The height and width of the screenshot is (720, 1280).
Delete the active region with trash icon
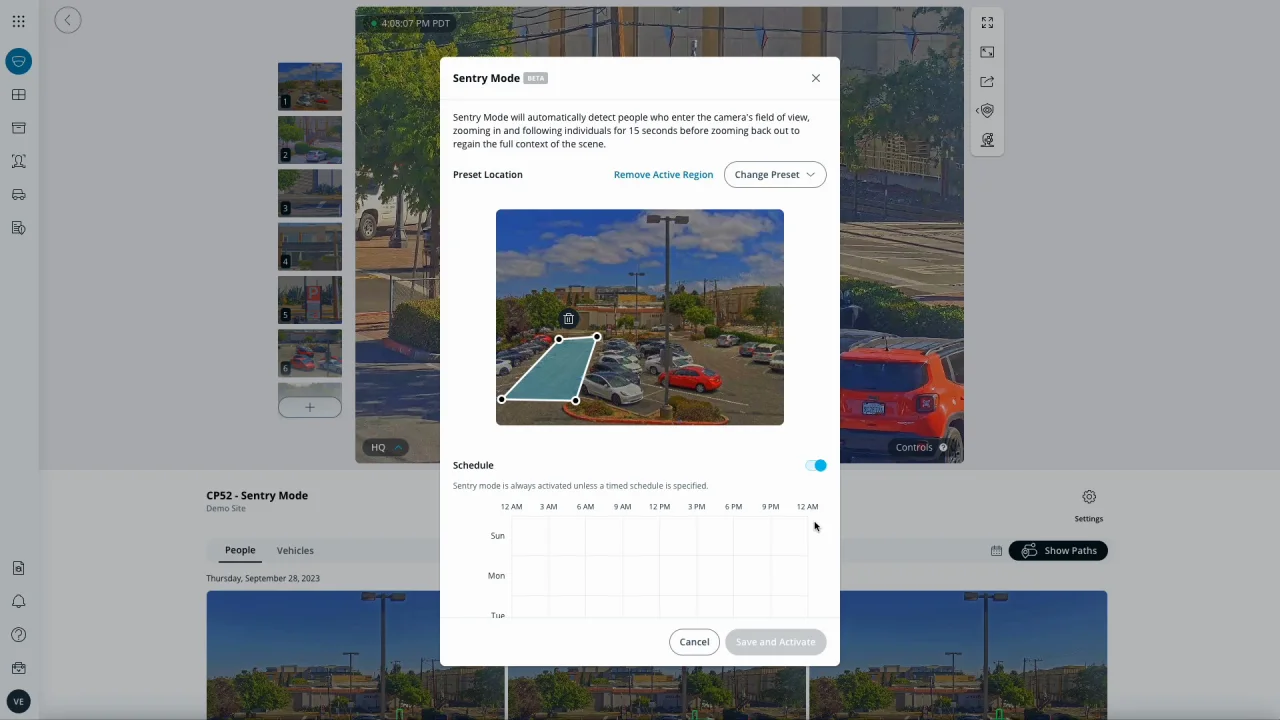(x=568, y=319)
